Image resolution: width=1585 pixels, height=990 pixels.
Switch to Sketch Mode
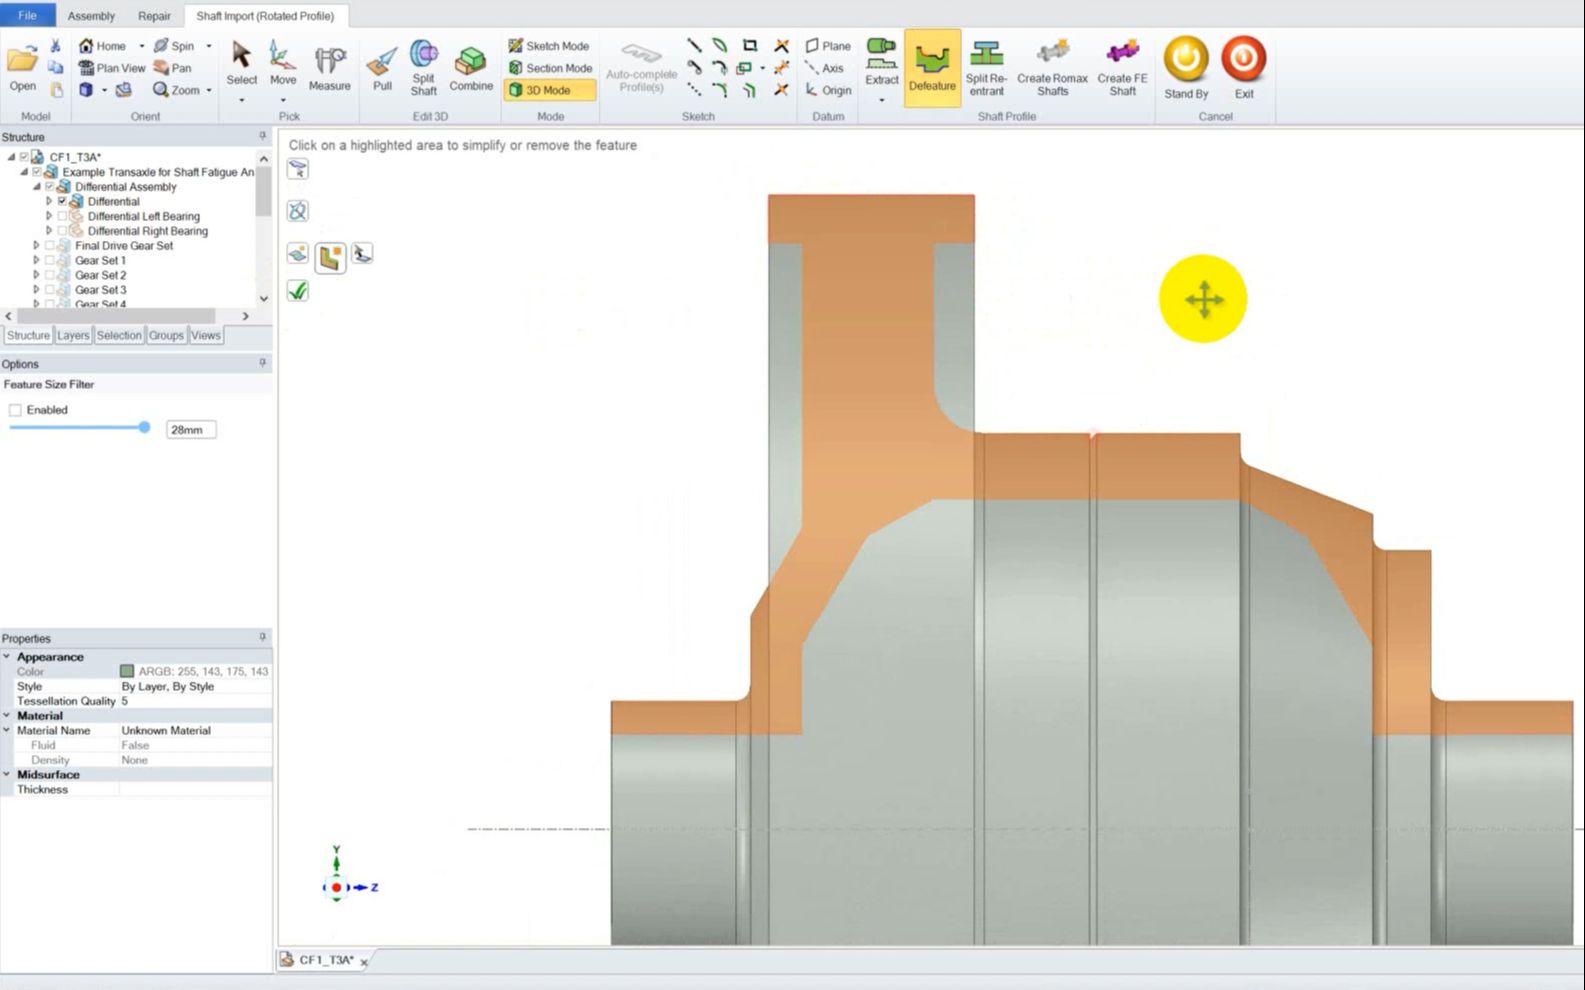click(x=549, y=46)
